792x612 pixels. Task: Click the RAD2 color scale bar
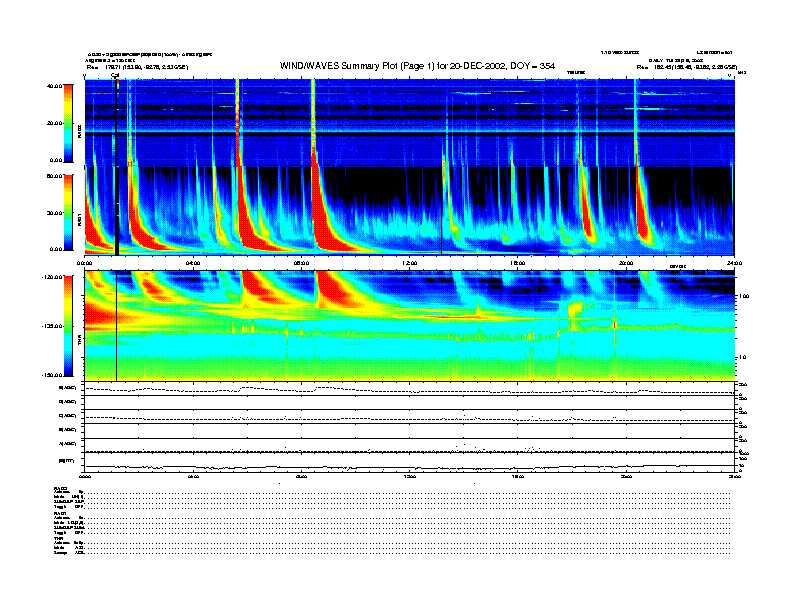[68, 123]
